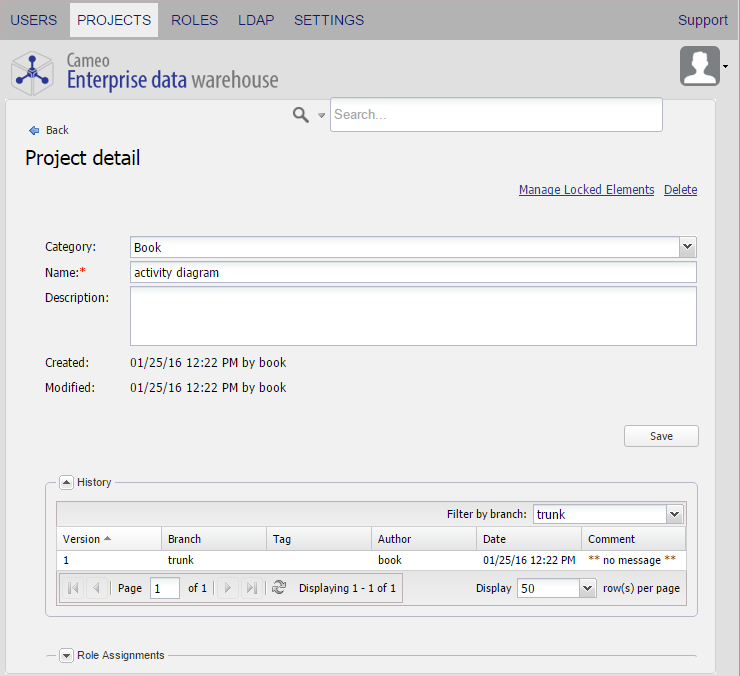This screenshot has width=740, height=676.
Task: Collapse the History section
Action: 66,482
